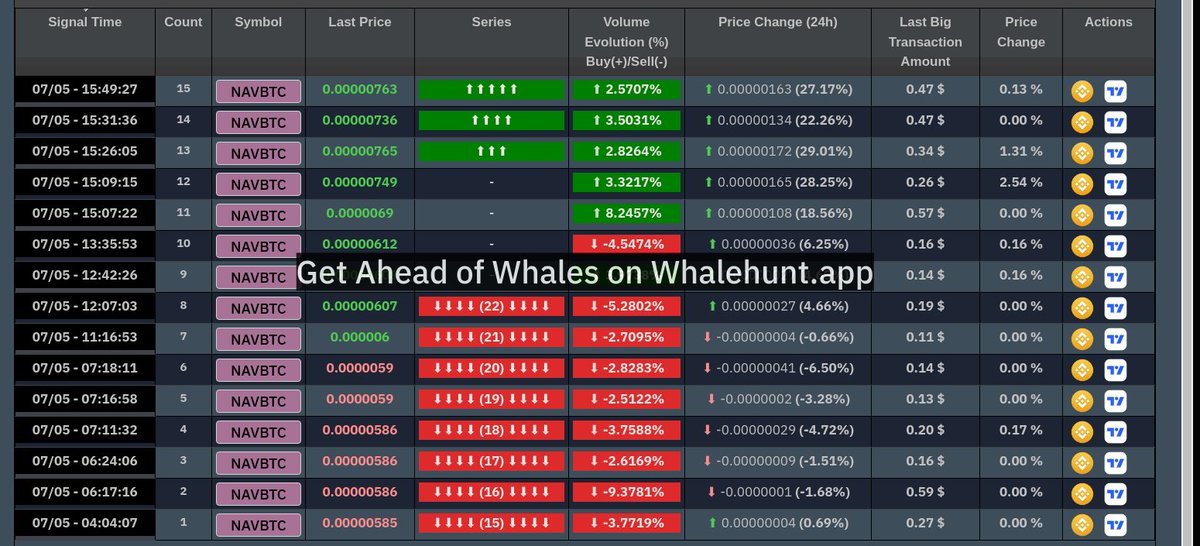Image resolution: width=1200 pixels, height=546 pixels.
Task: Click transaction amount 0.59 $
Action: [x=925, y=493]
